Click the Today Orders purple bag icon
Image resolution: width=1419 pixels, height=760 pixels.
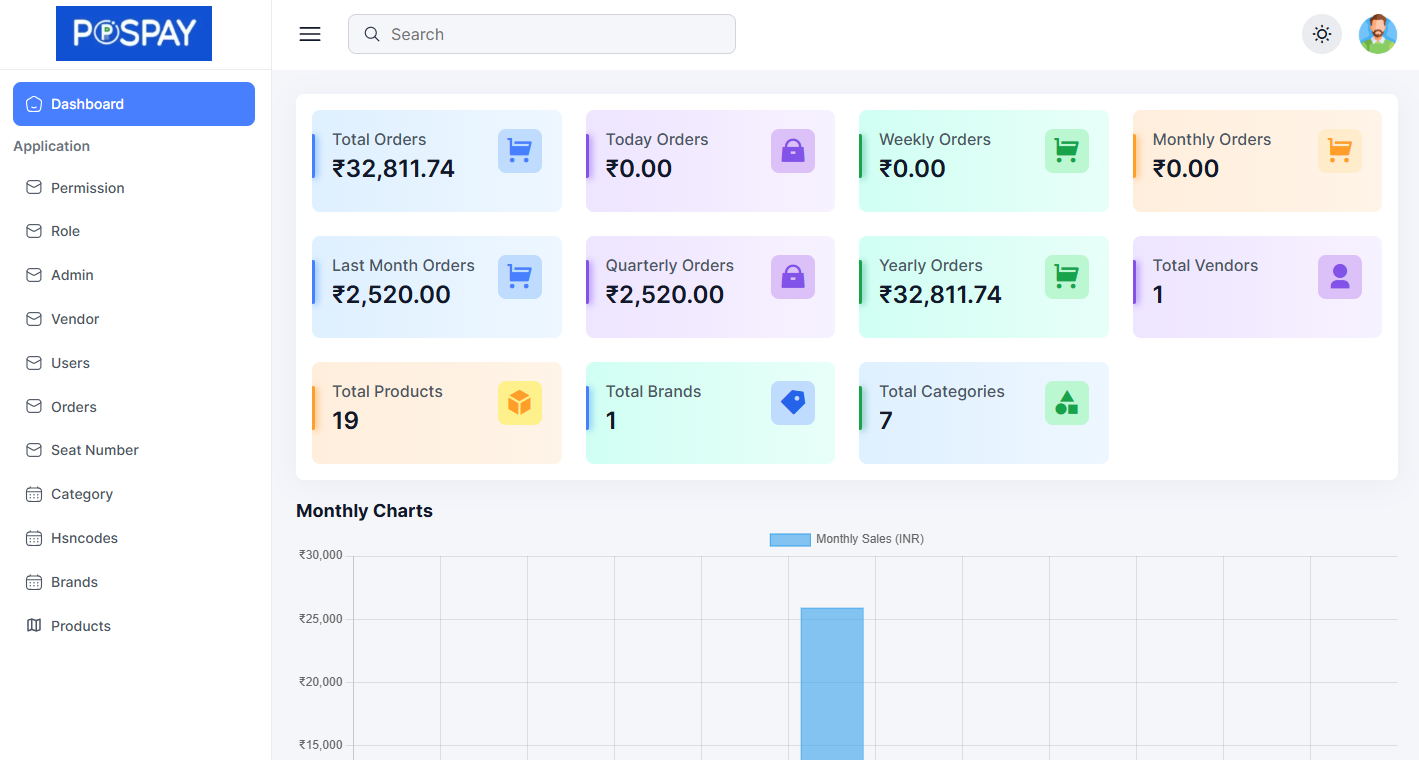(792, 151)
